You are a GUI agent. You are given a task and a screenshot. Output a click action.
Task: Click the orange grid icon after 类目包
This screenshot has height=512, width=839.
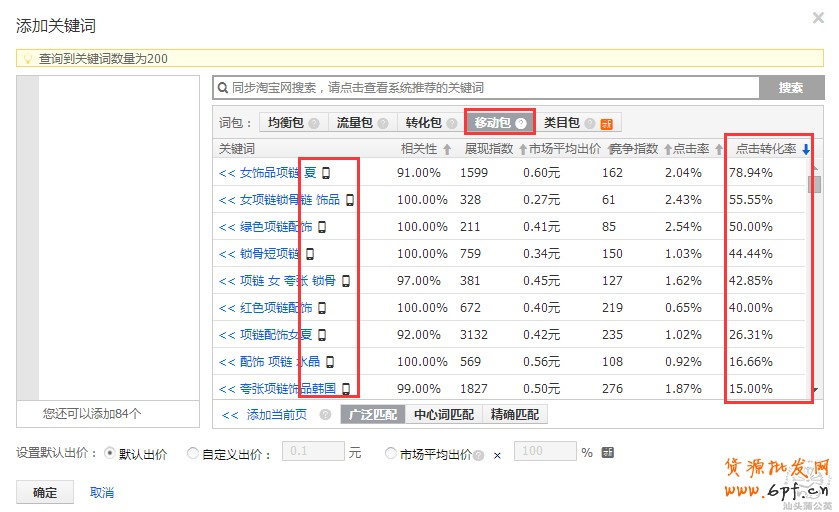pos(606,124)
